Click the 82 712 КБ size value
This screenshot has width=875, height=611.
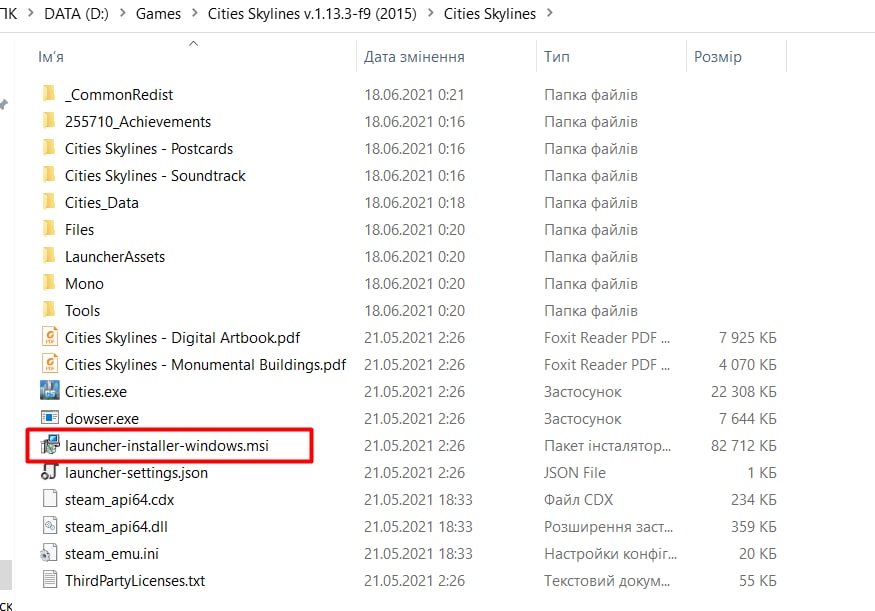(743, 446)
